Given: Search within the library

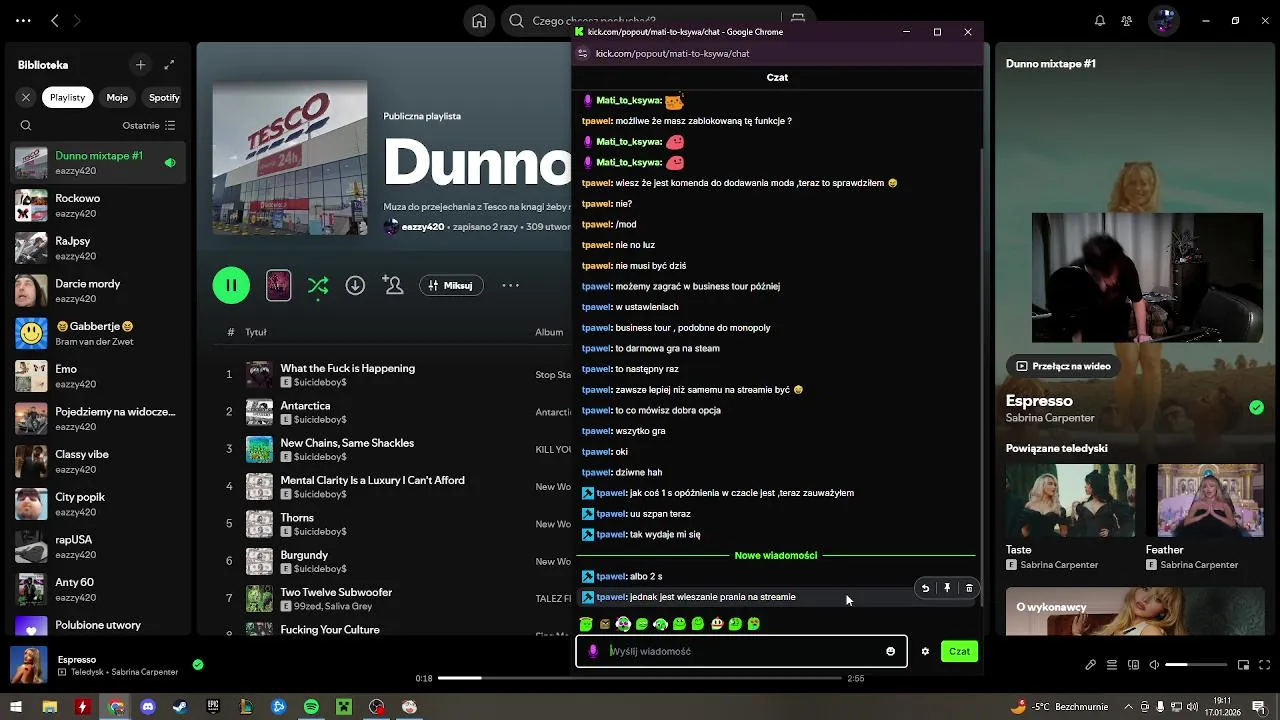Looking at the screenshot, I should [x=26, y=126].
